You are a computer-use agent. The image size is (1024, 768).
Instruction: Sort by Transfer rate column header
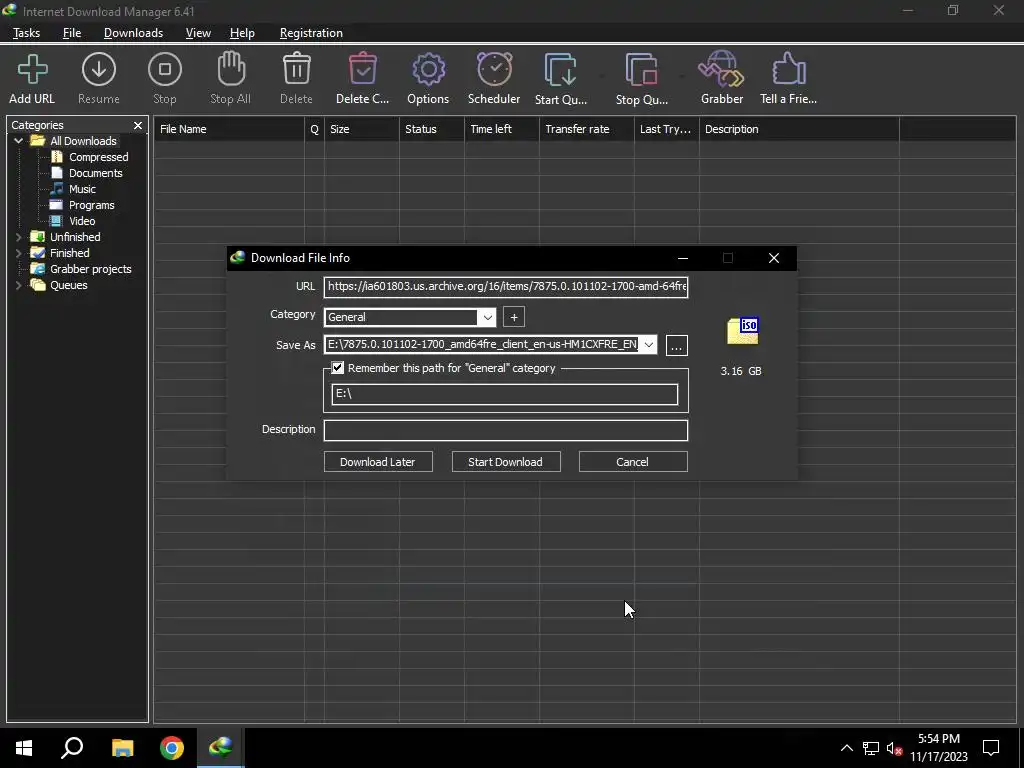point(586,129)
